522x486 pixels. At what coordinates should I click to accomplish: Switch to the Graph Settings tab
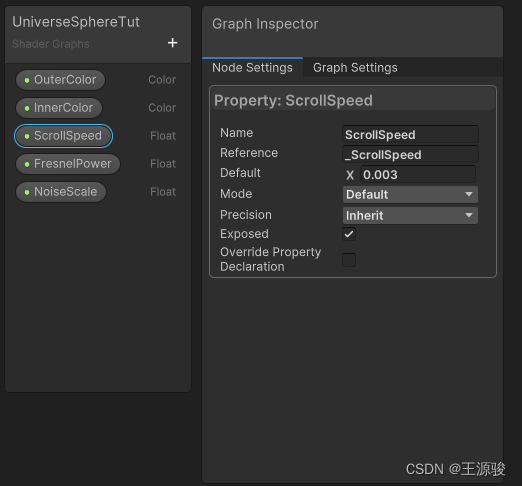point(355,68)
